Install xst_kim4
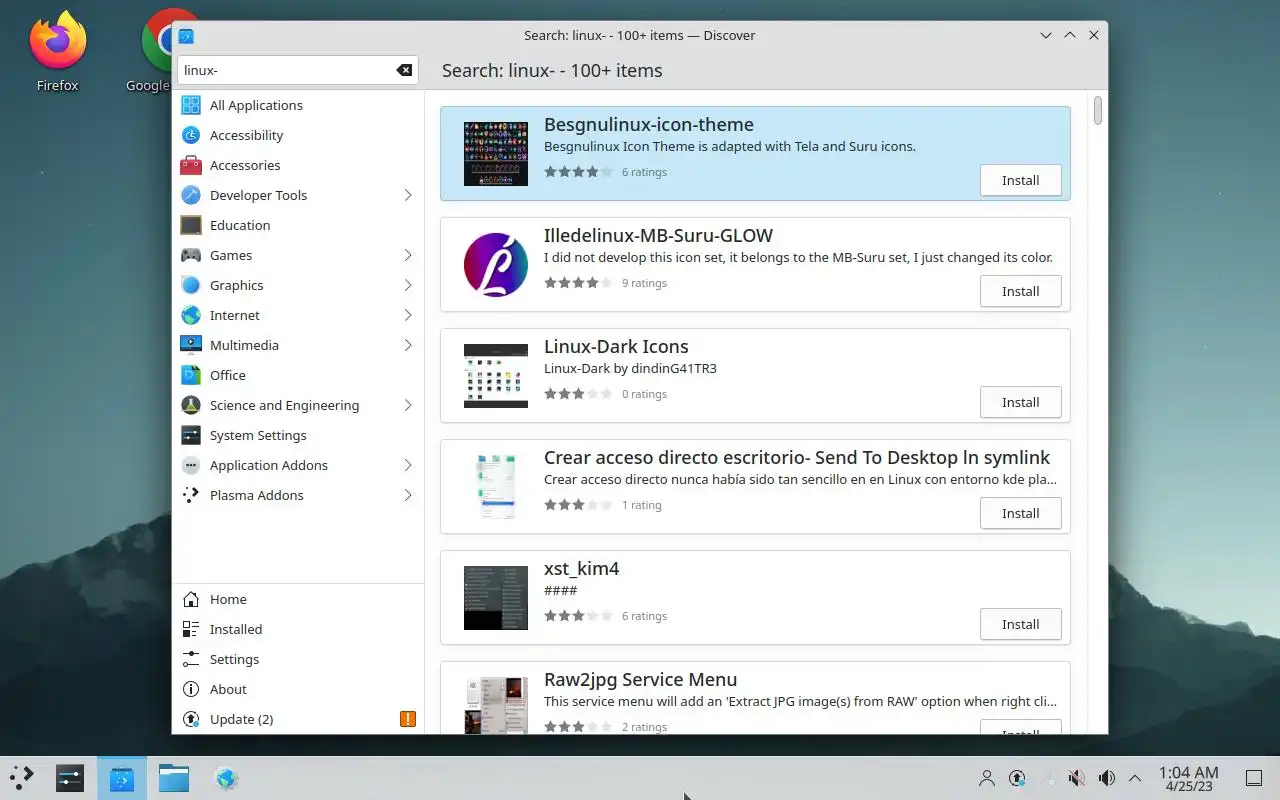Screen dimensions: 1280x800 (1020, 624)
